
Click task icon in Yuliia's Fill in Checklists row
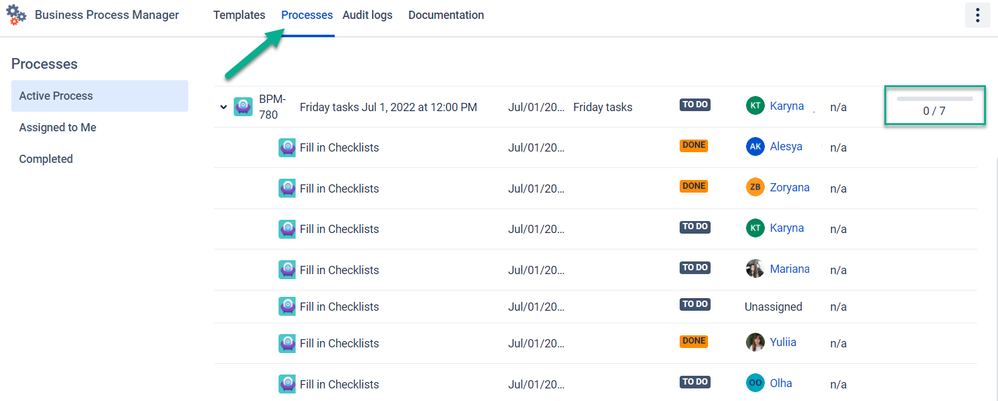(x=287, y=344)
